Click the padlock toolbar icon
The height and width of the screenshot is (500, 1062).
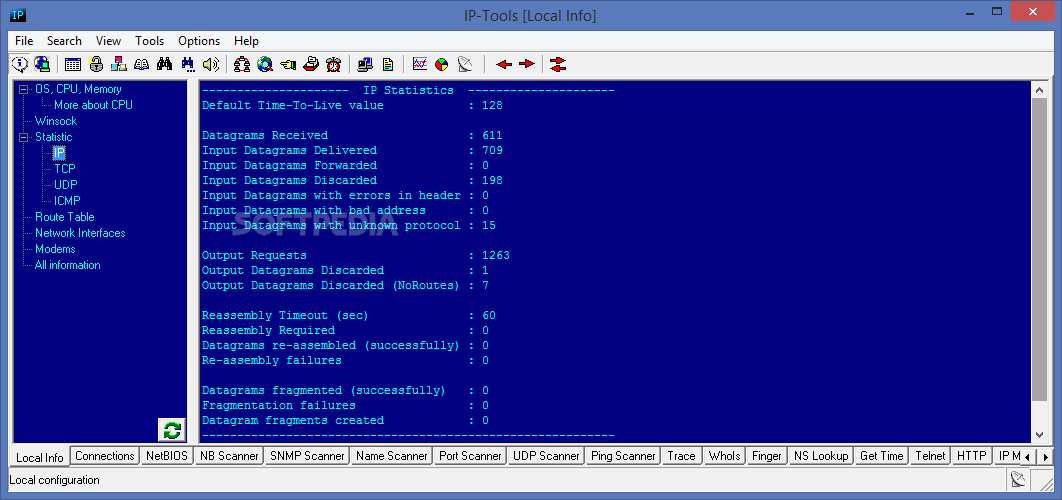click(96, 64)
